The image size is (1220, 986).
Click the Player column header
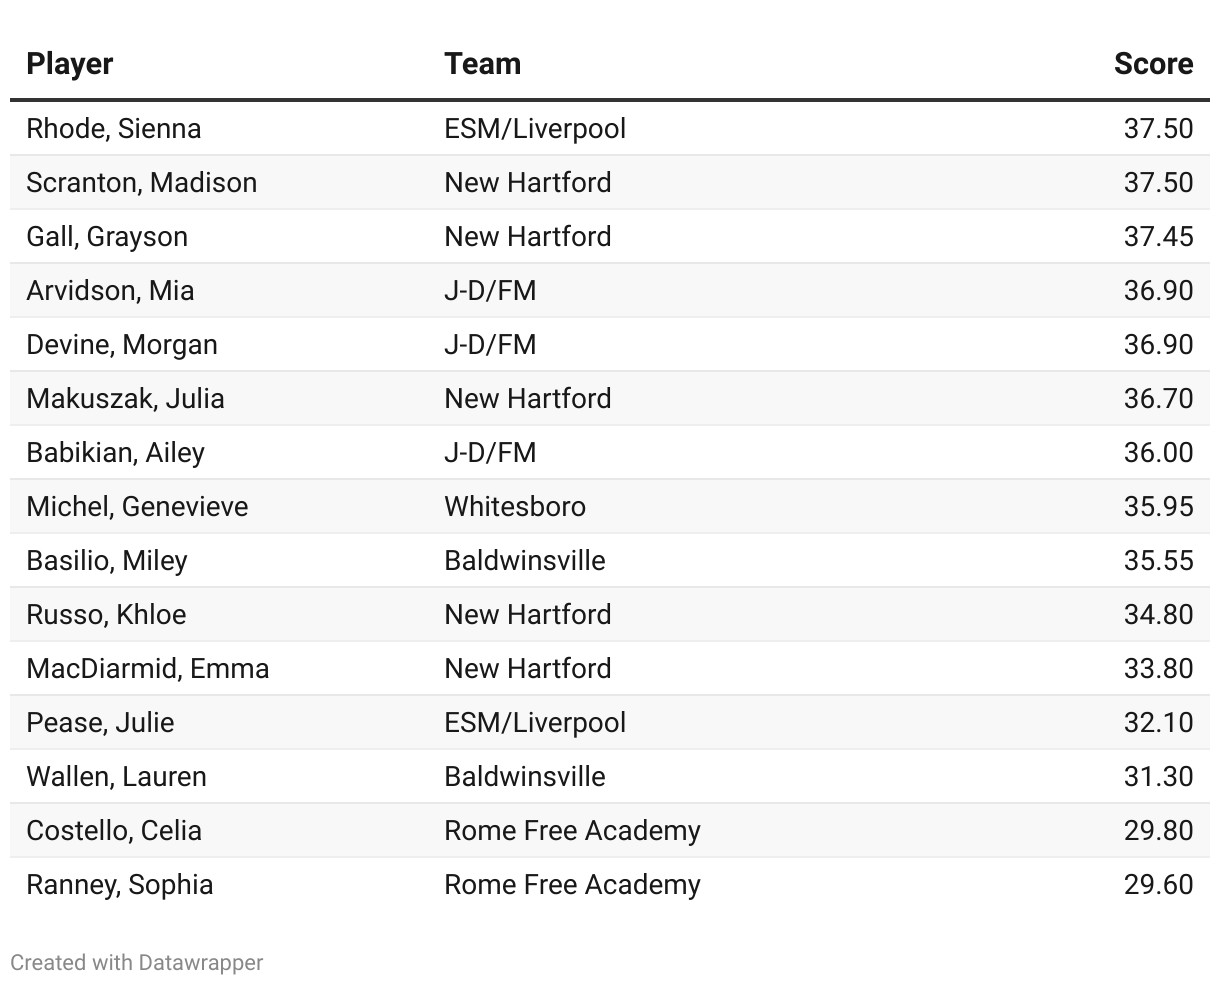[69, 64]
